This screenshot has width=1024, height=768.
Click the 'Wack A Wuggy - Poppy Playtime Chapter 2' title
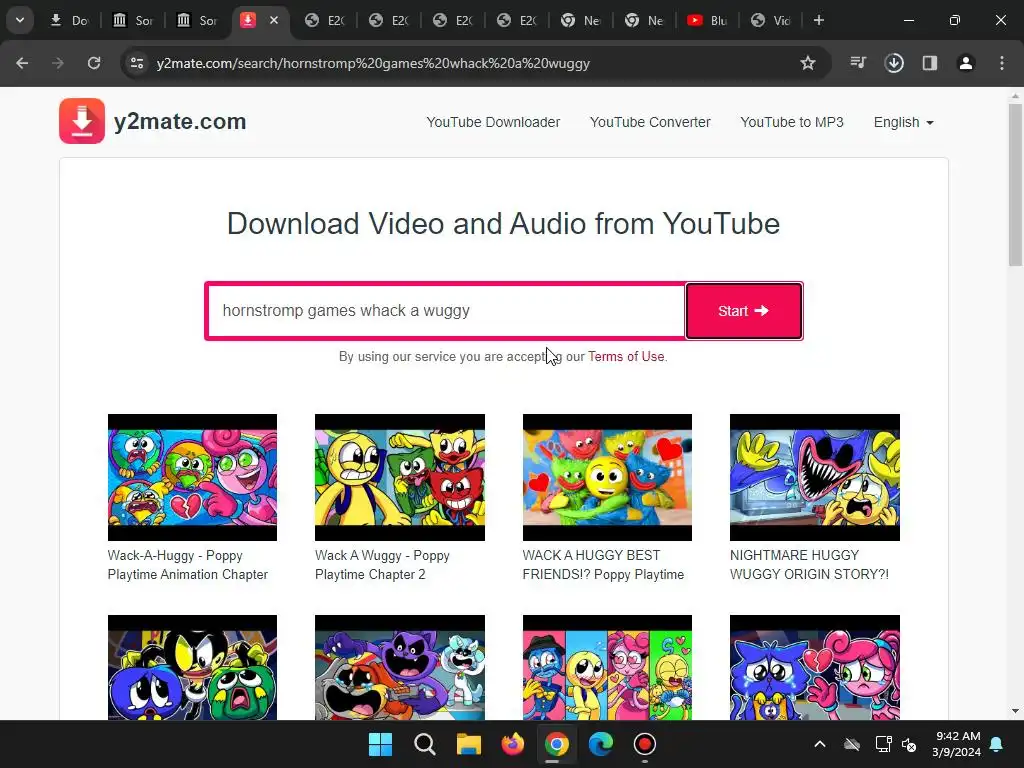click(382, 565)
